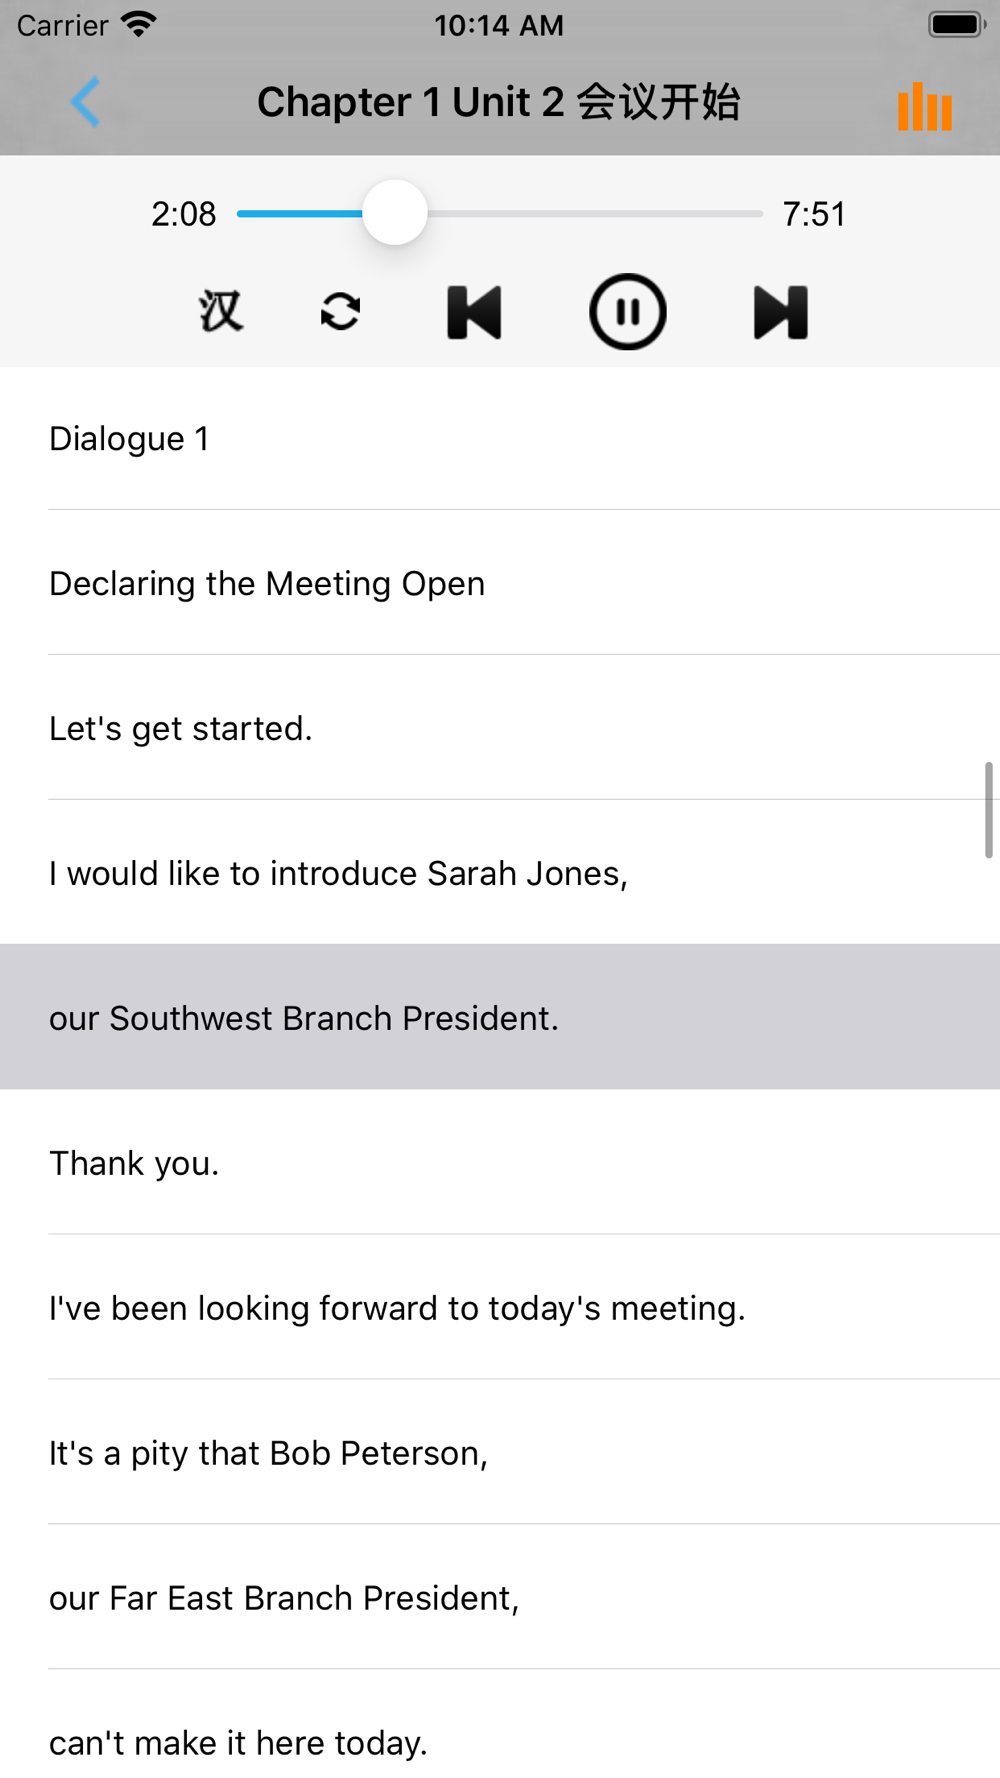The width and height of the screenshot is (1000, 1778).
Task: Tap the blue back arrow
Action: [85, 102]
